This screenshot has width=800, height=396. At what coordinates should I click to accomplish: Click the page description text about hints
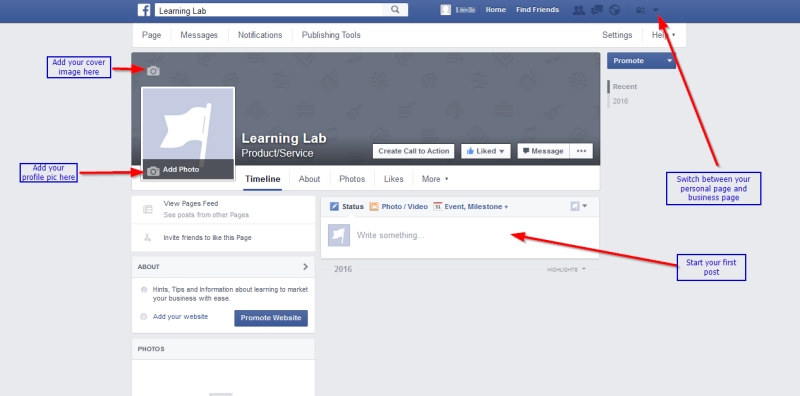click(x=230, y=294)
